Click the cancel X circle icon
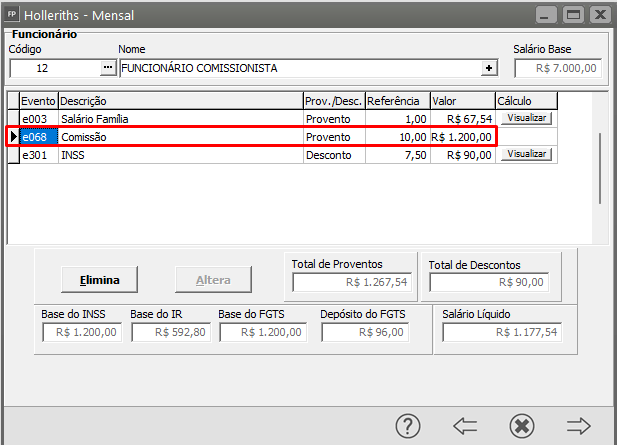 coord(521,425)
